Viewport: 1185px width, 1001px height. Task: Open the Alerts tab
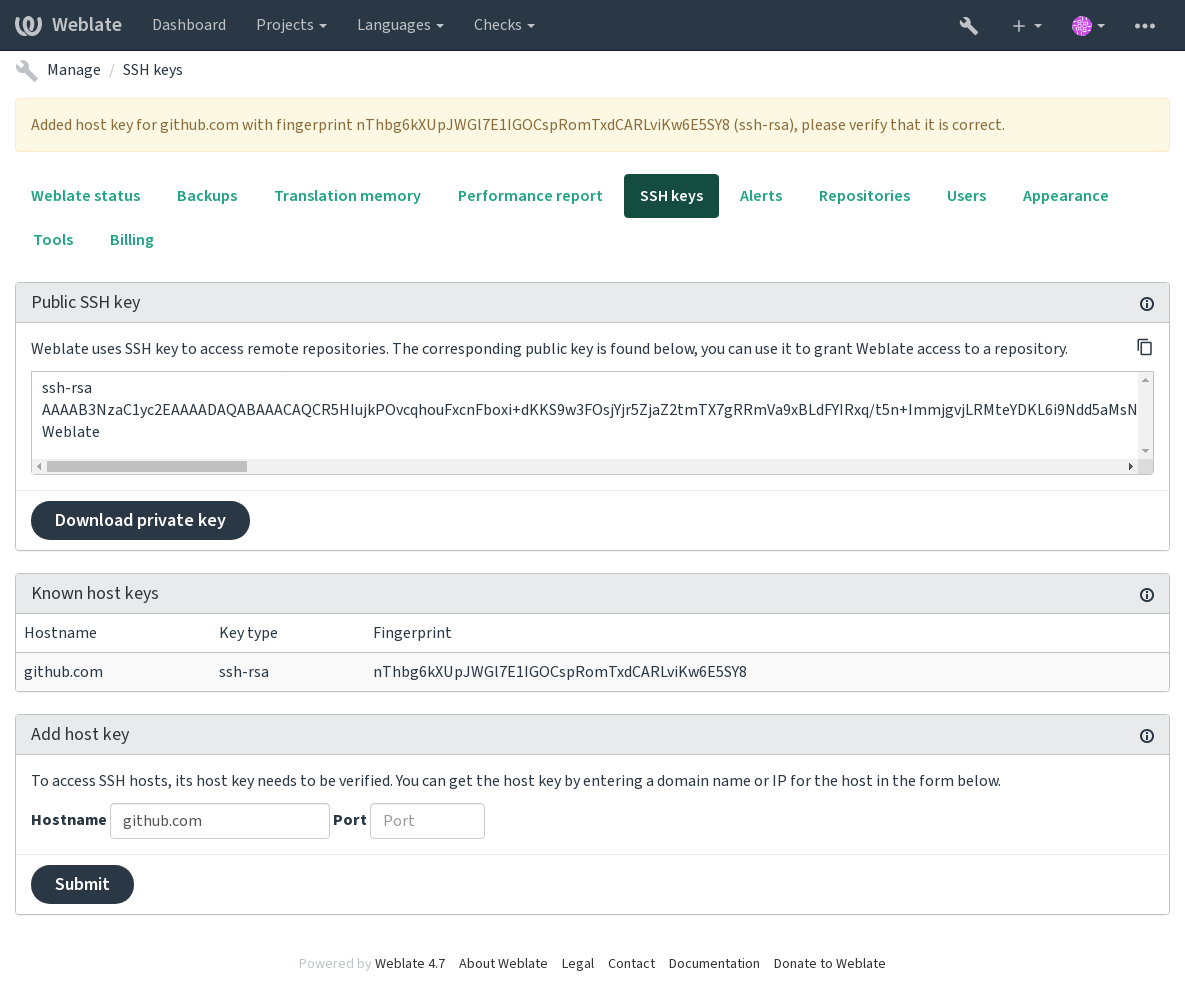point(760,196)
